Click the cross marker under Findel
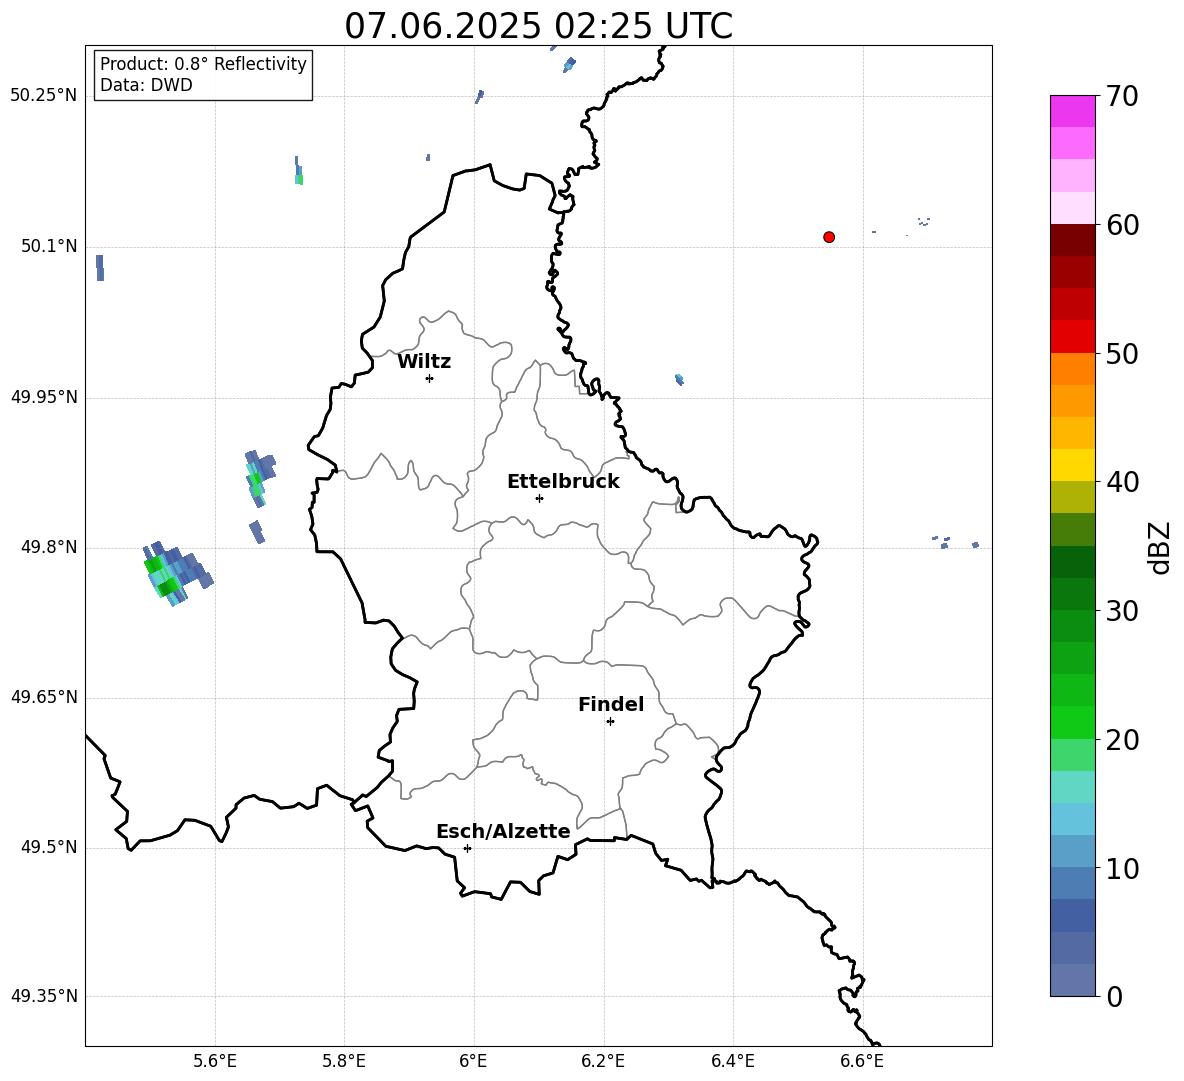Image resolution: width=1184 pixels, height=1081 pixels. click(610, 722)
